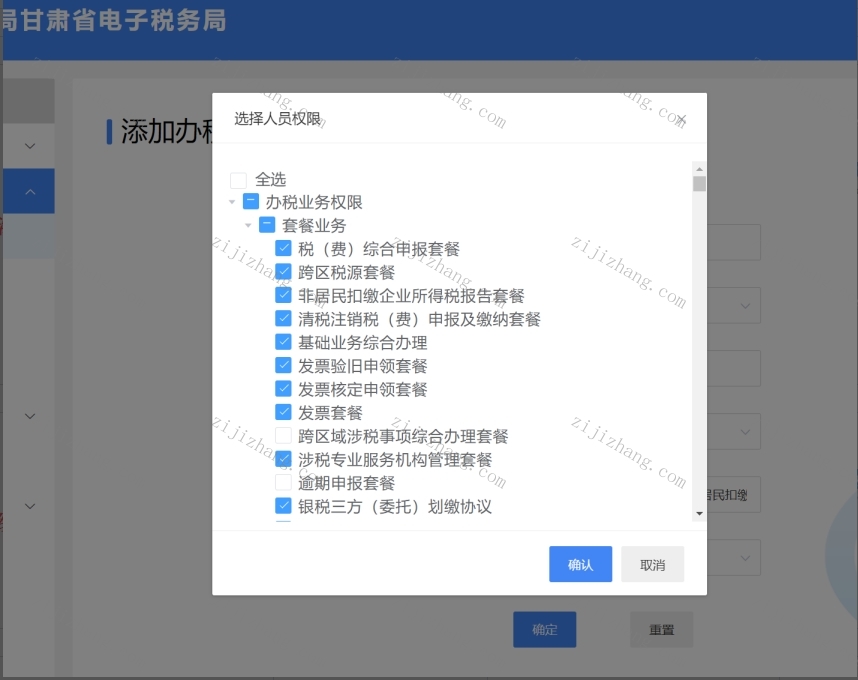Expand third sidebar menu chevron
858x680 pixels.
31,416
